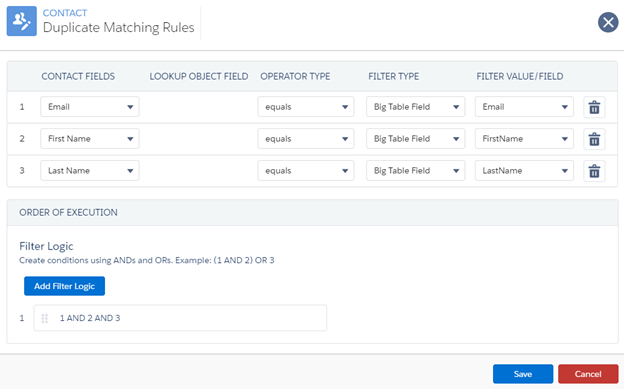Delete the First Name rule via trash icon
This screenshot has height=389, width=624.
[594, 139]
